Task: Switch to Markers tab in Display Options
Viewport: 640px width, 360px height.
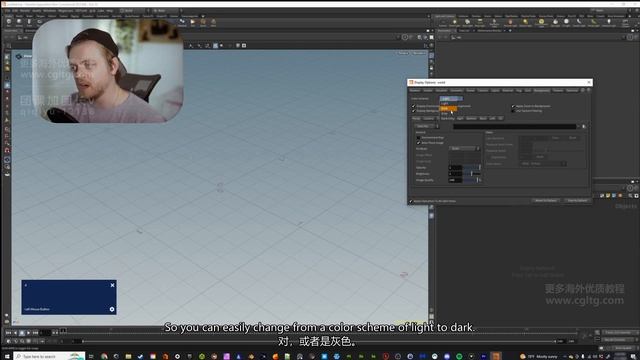Action: click(415, 91)
